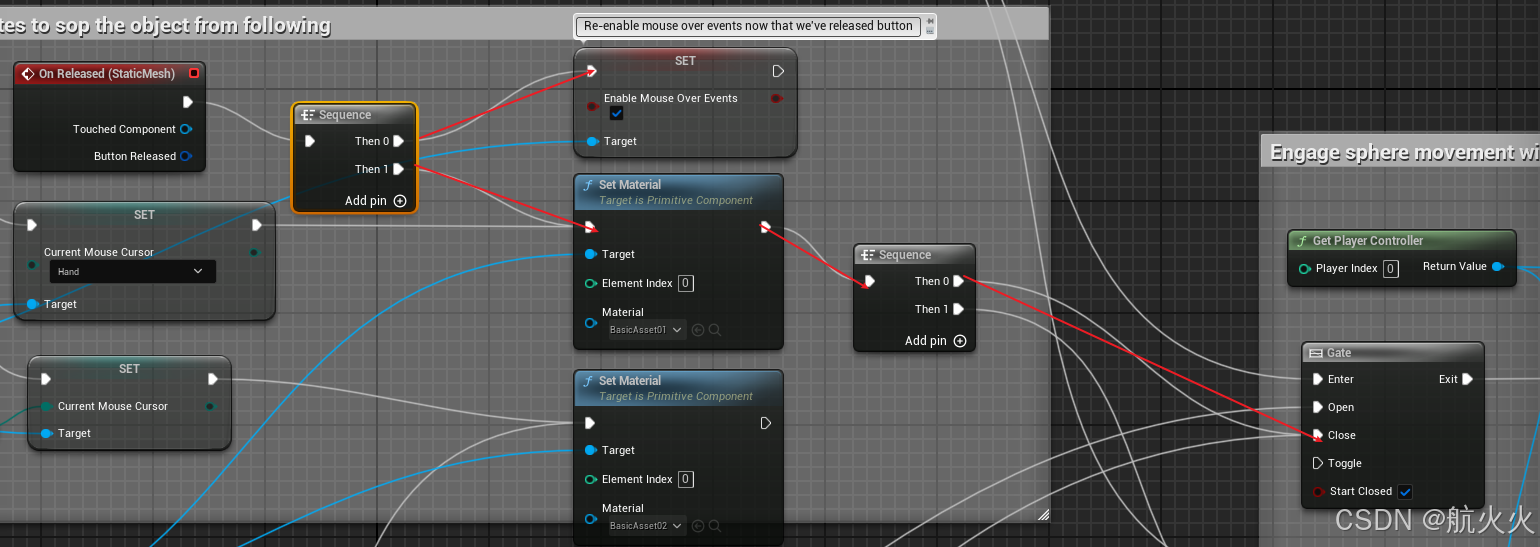
Task: Click use-selected-asset arrow beside BasicAsset02
Action: (x=698, y=526)
